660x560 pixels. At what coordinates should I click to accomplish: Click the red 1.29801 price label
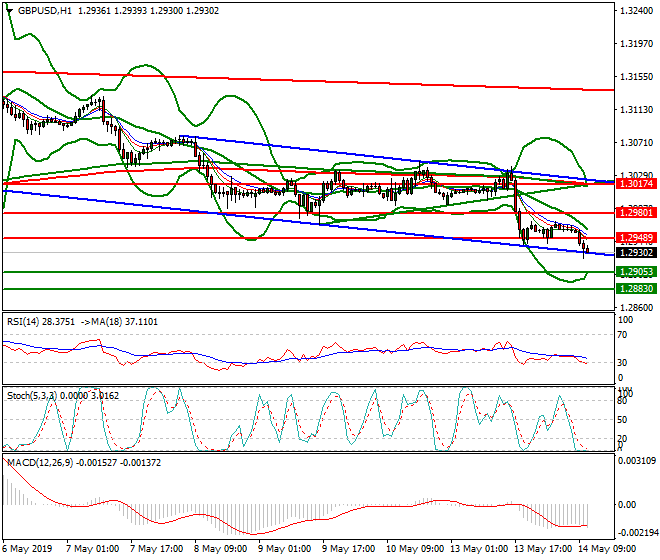click(636, 213)
